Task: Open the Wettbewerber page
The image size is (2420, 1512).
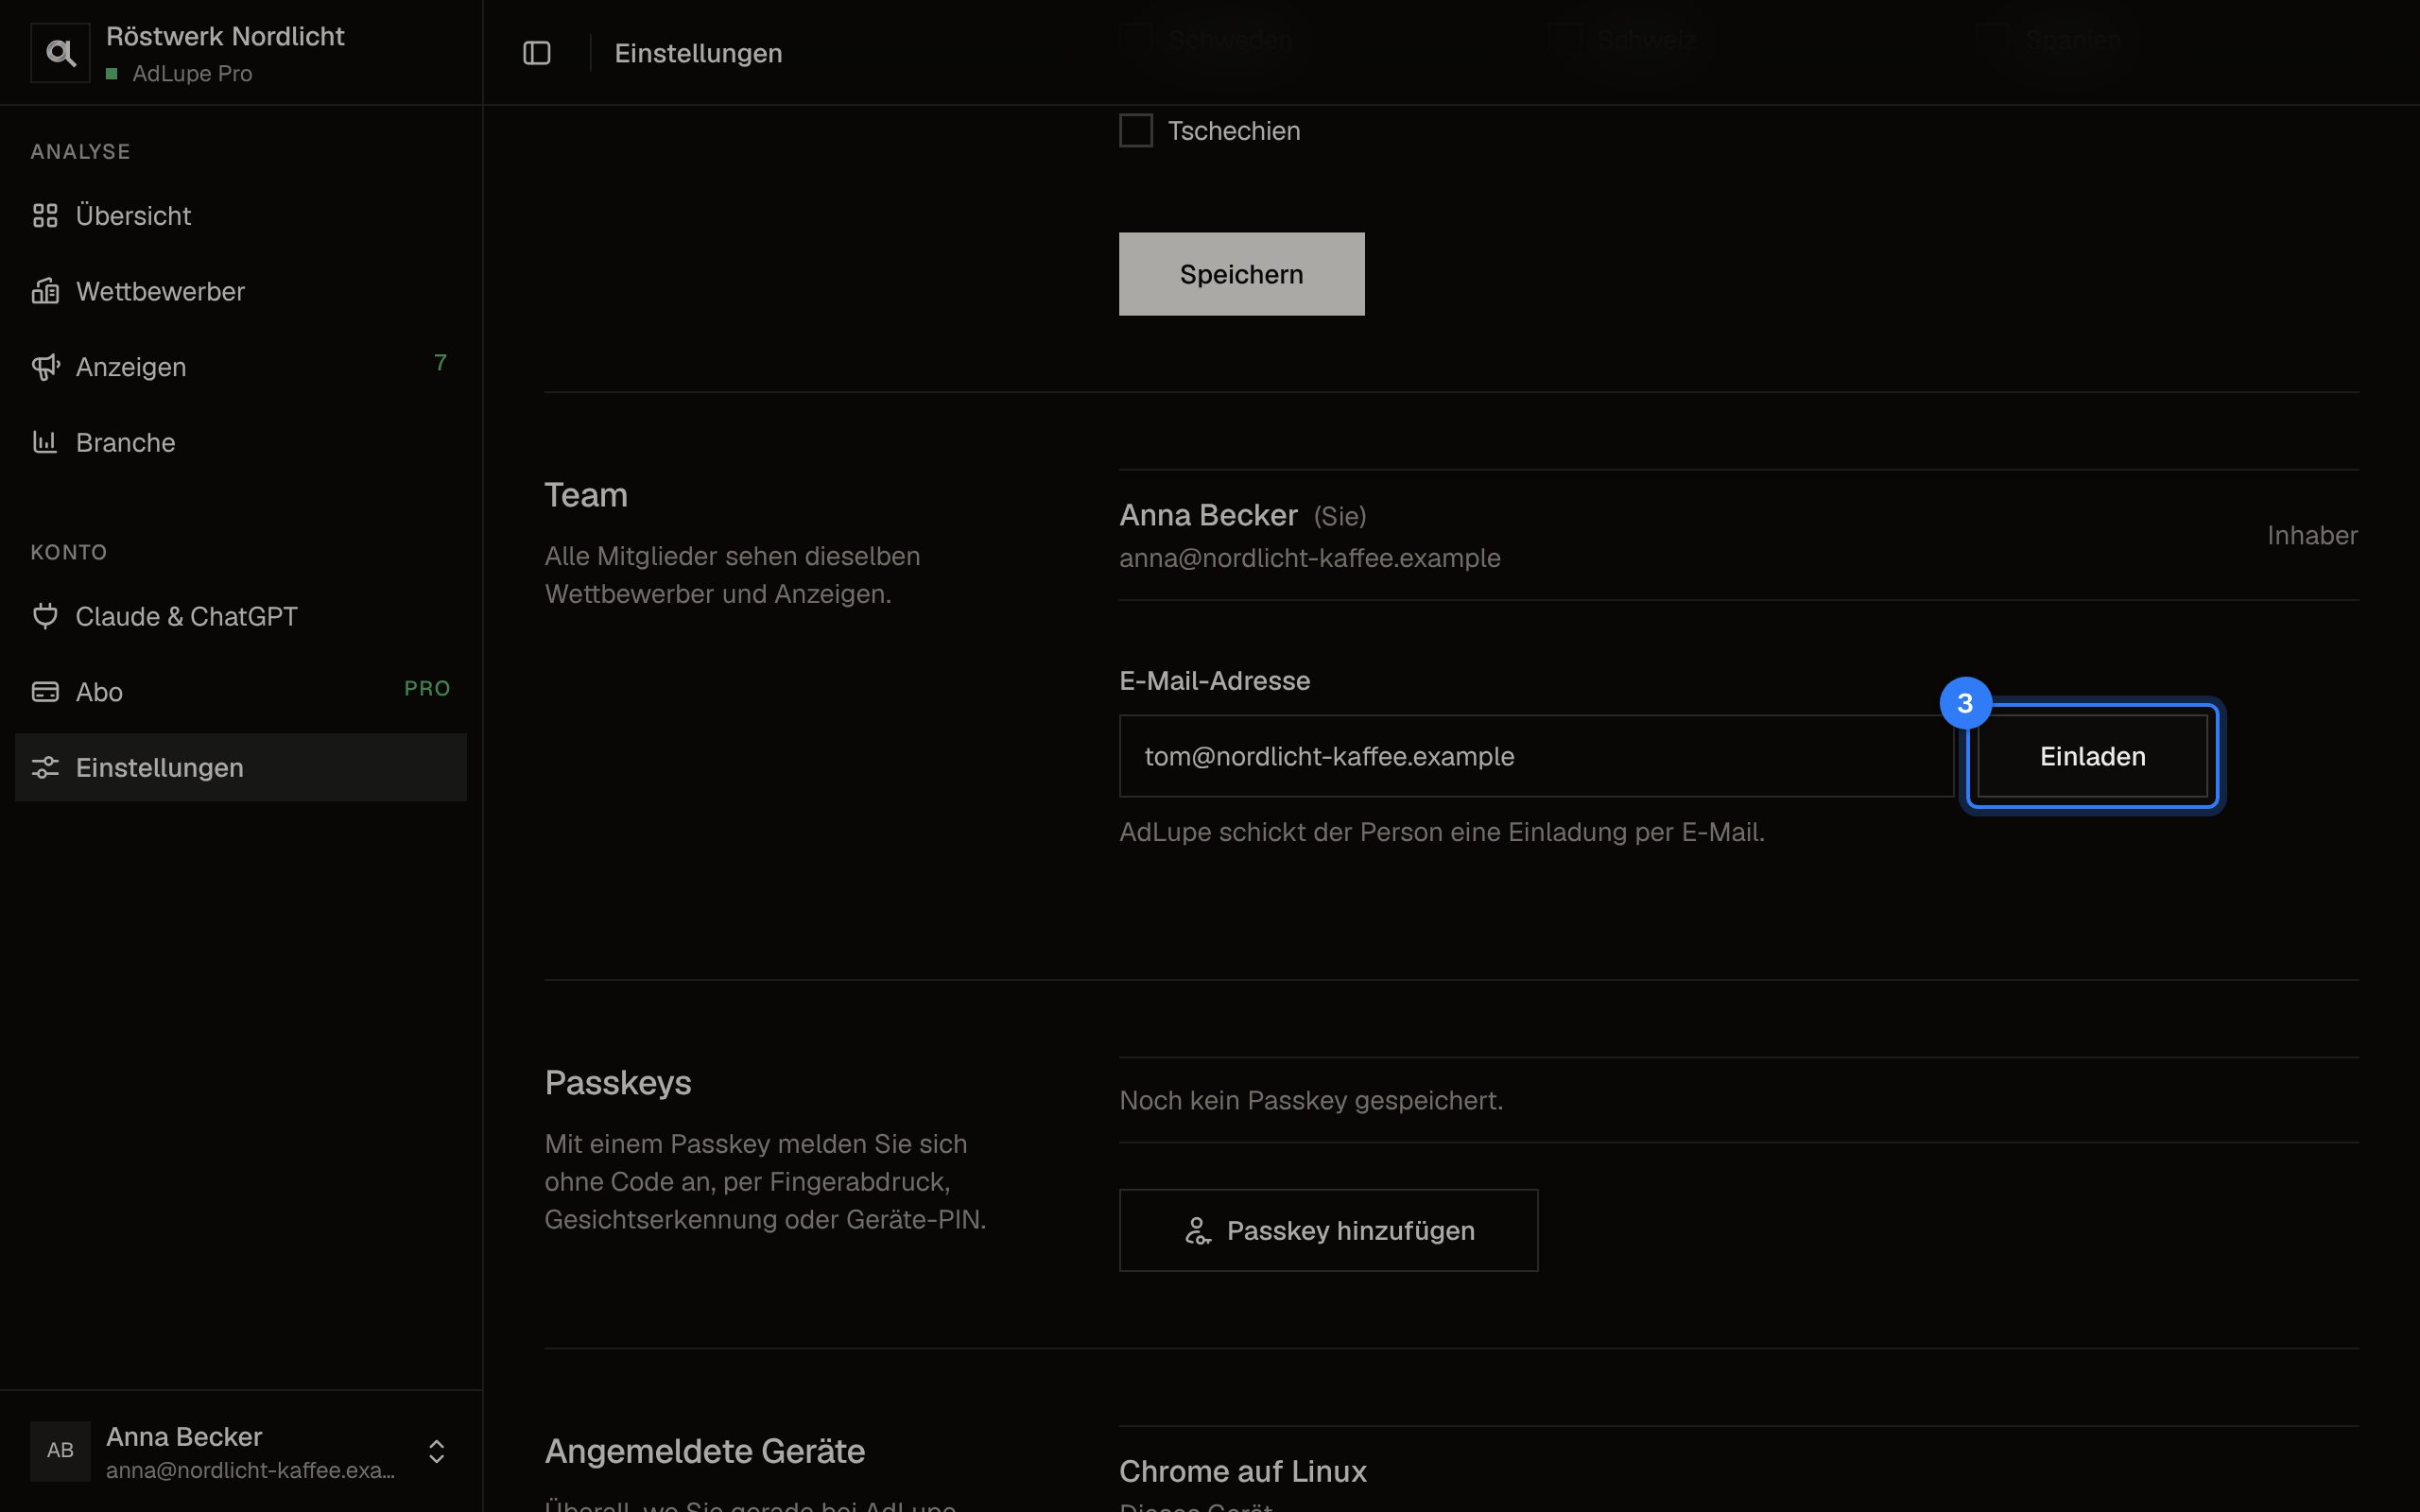Action: tap(241, 291)
